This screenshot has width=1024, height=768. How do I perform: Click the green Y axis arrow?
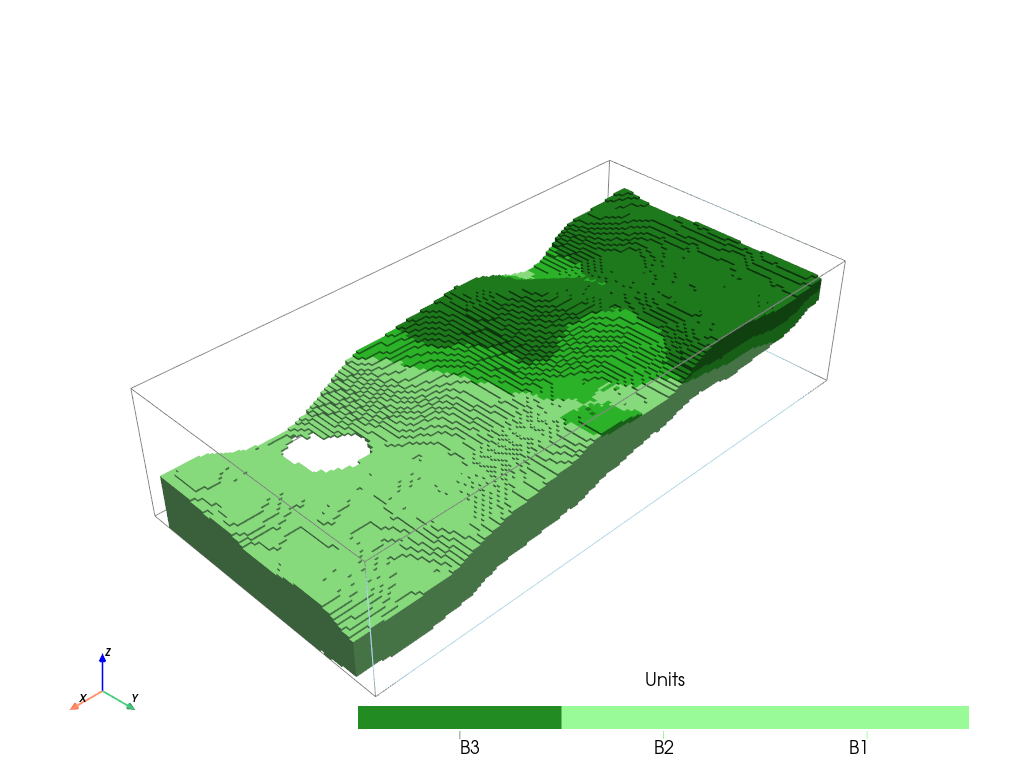point(120,700)
